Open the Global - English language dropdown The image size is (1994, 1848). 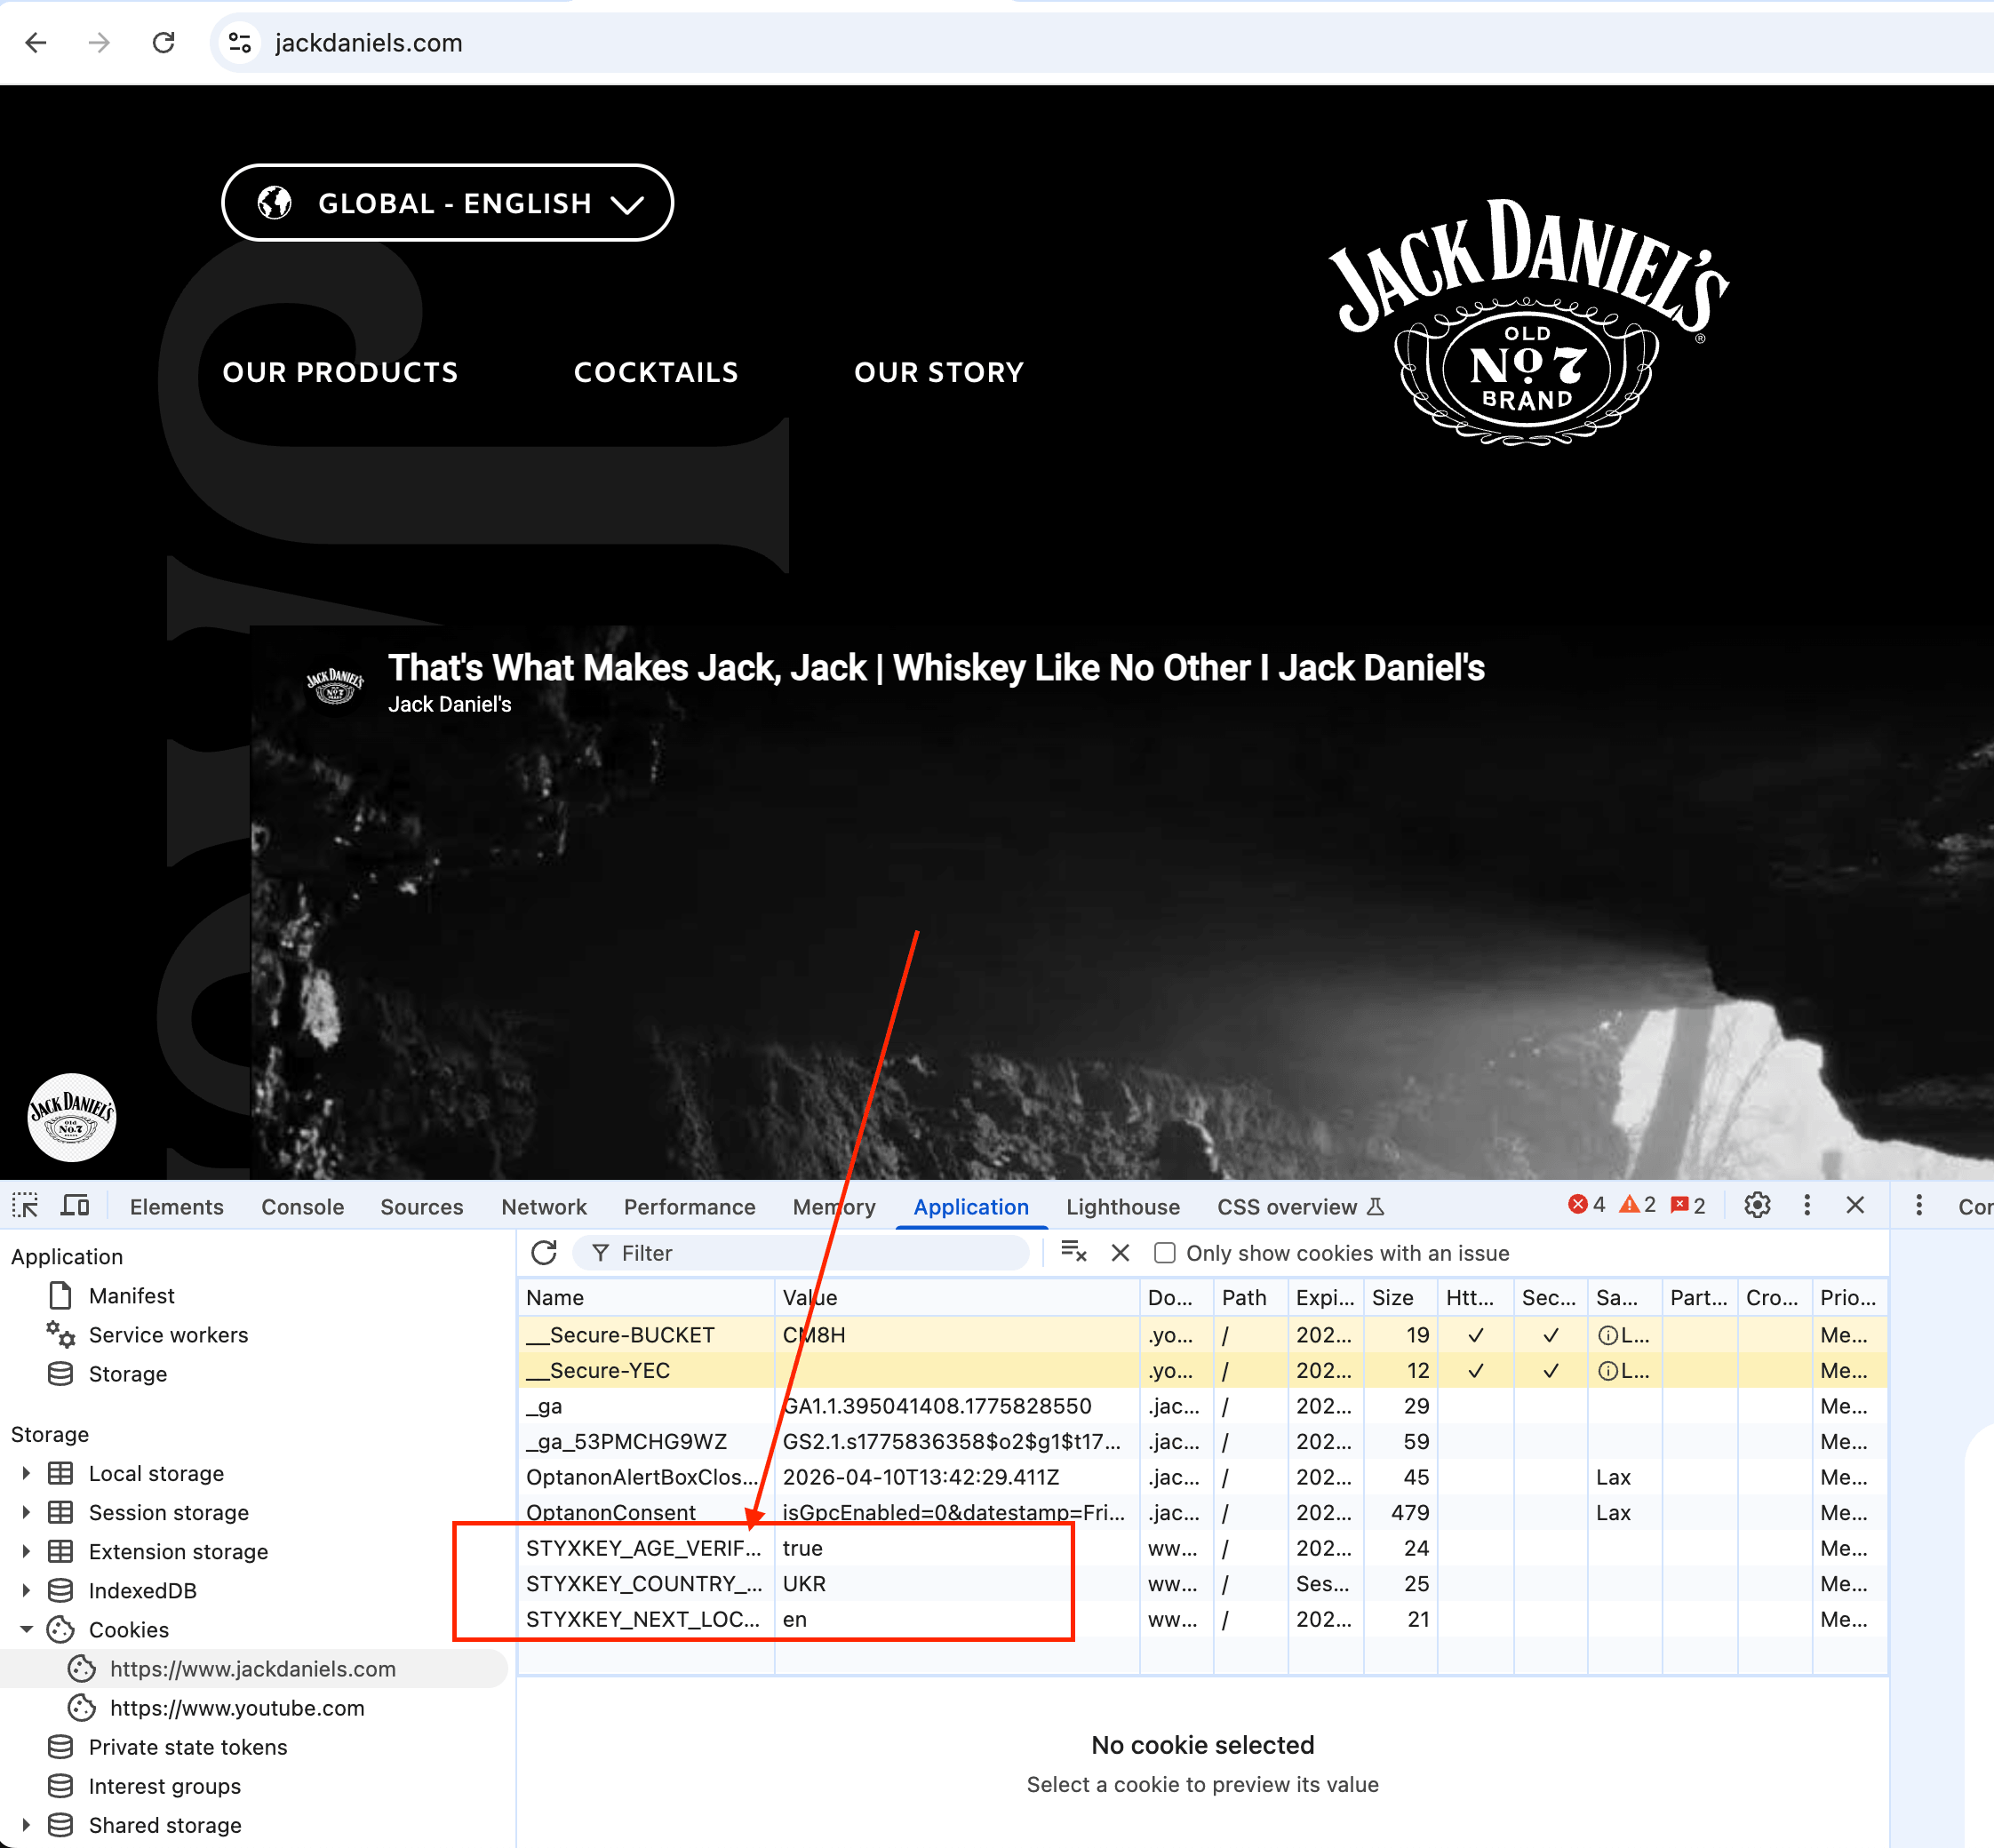tap(447, 203)
